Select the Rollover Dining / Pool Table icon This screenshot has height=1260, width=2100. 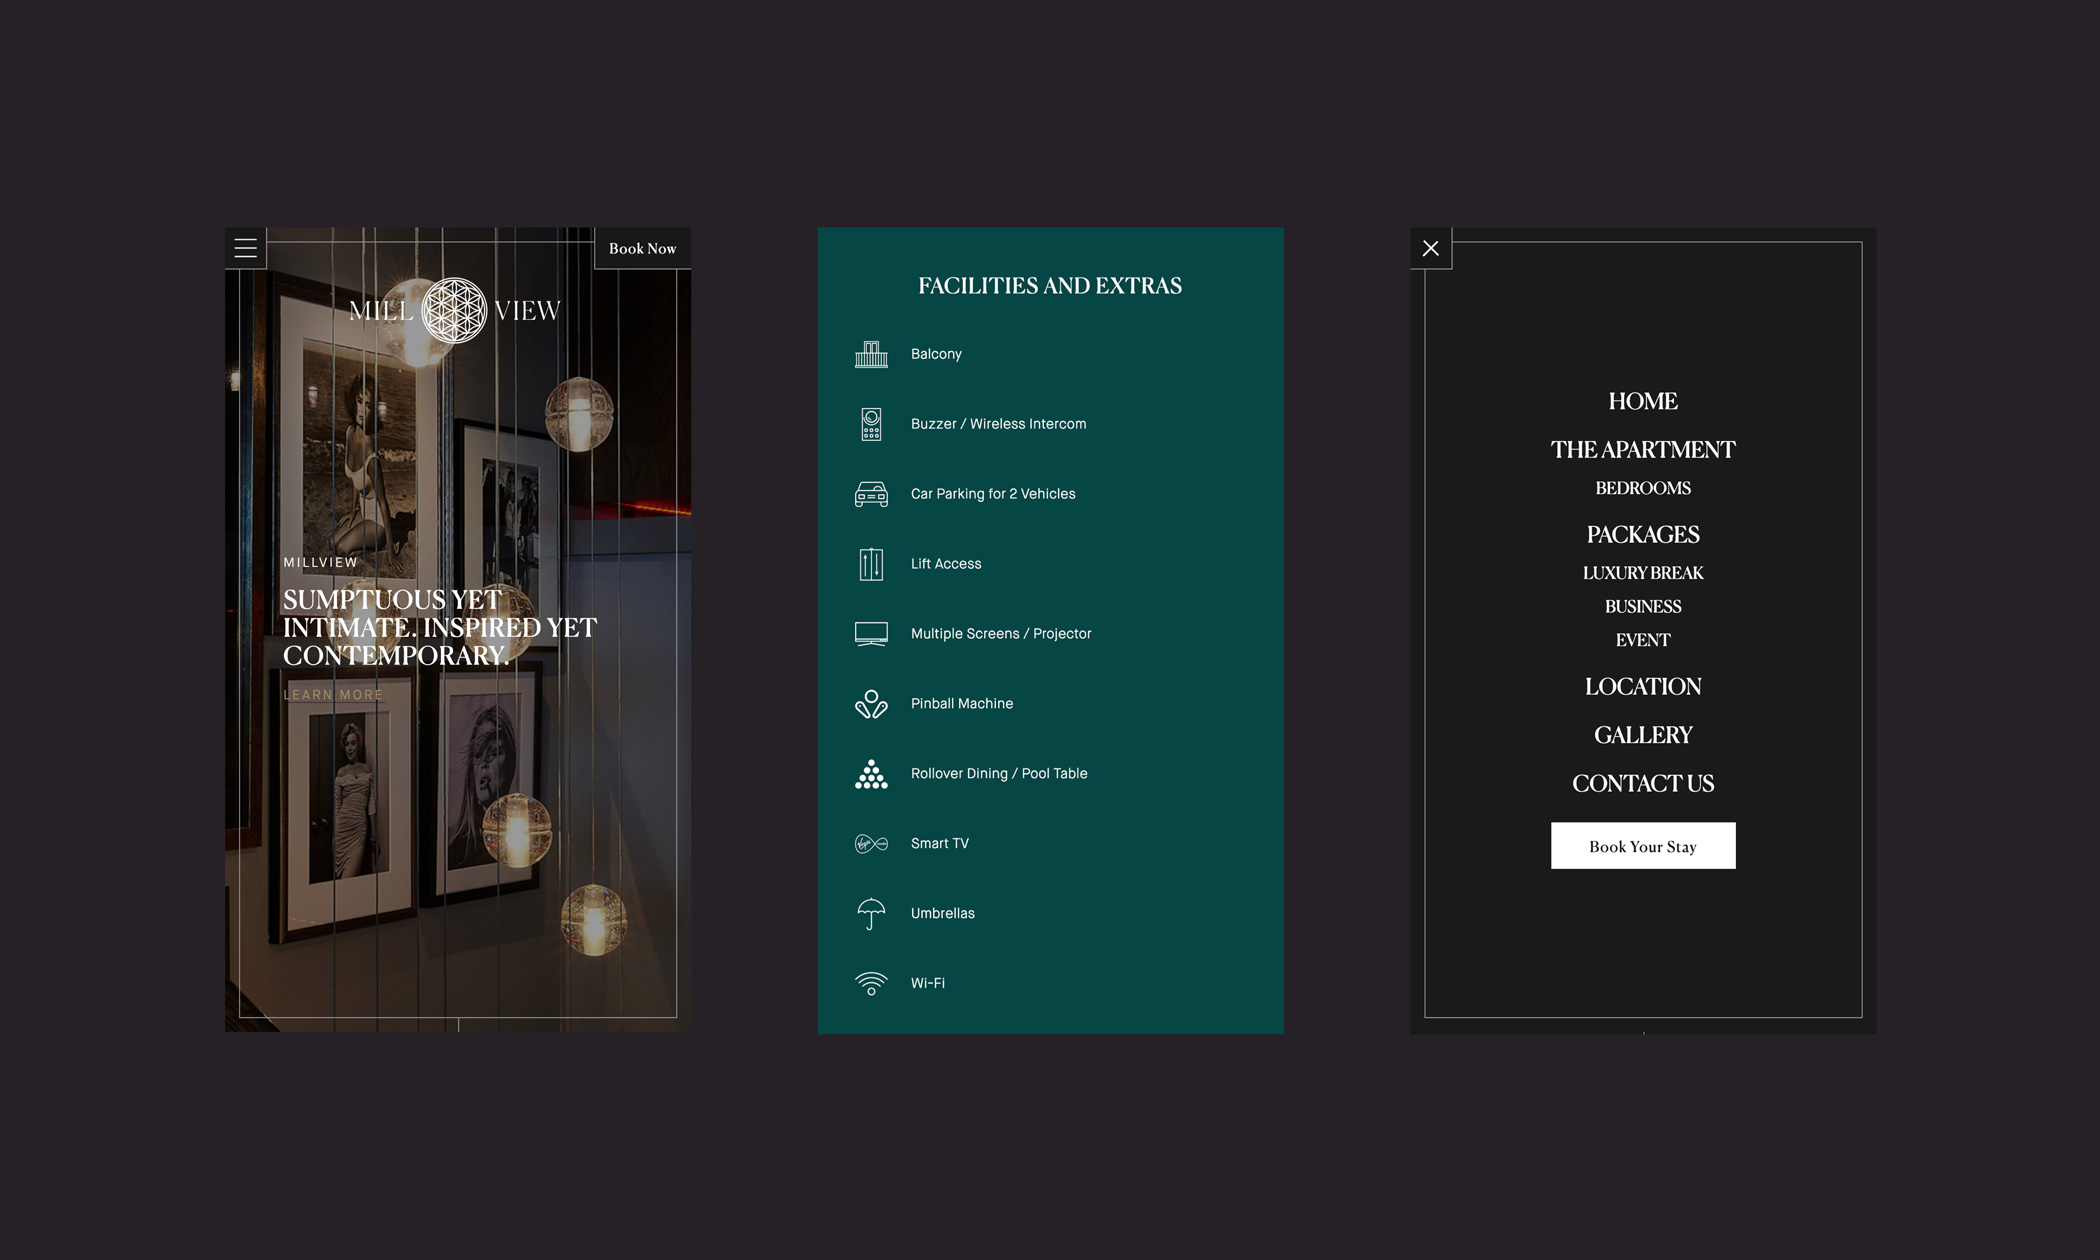coord(871,773)
